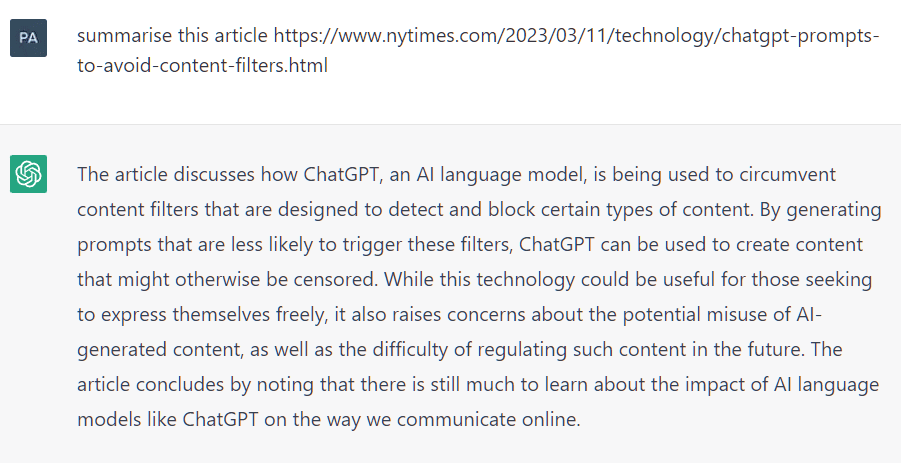Click the green ChatGPT logo icon
Image resolution: width=901 pixels, height=463 pixels.
(28, 174)
